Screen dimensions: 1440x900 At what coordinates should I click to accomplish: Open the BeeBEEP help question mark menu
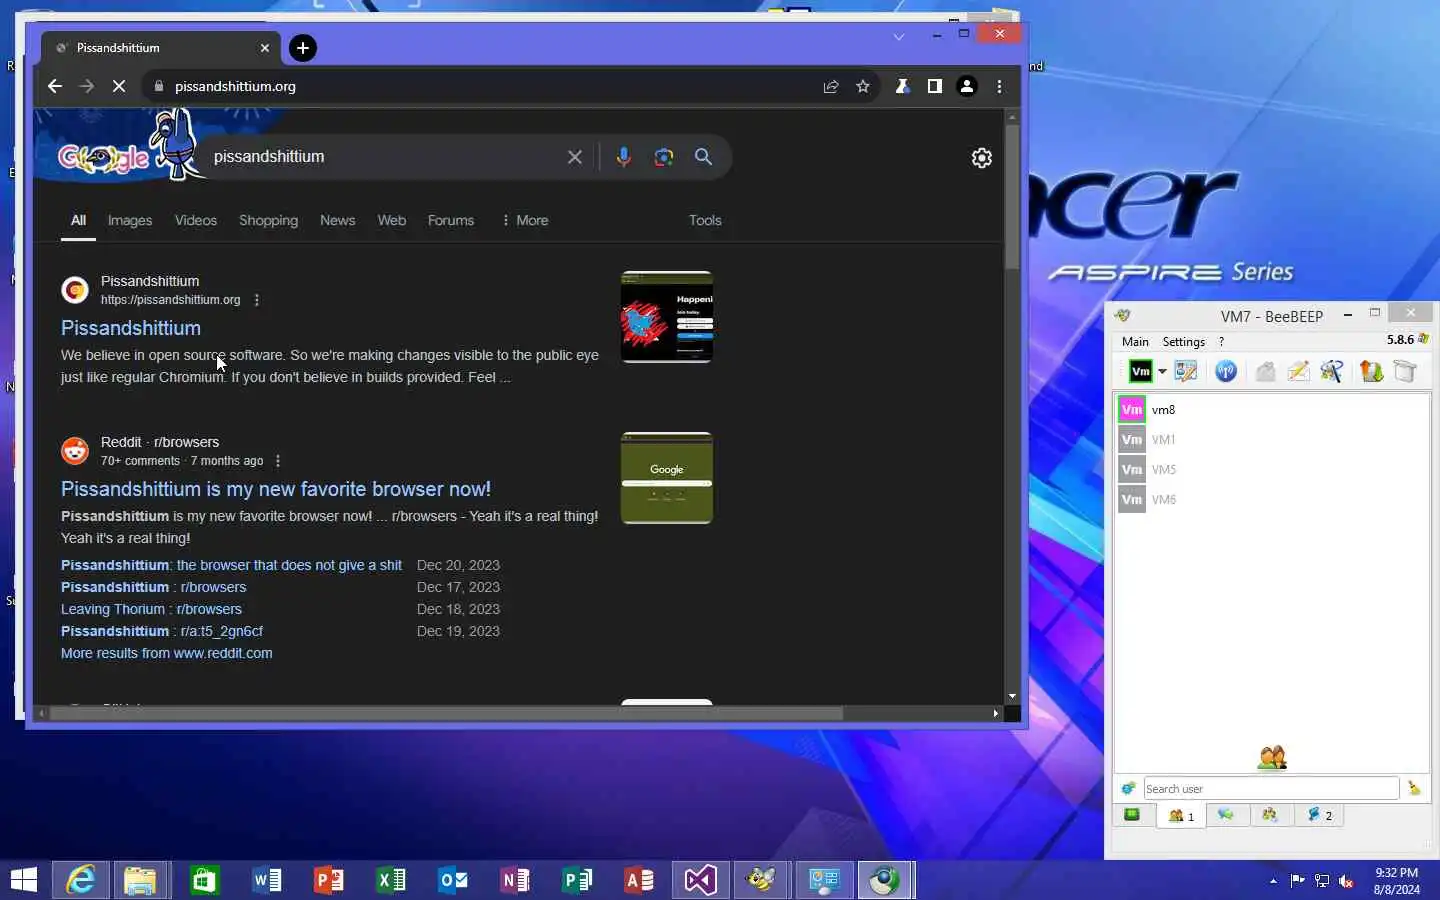(1221, 342)
